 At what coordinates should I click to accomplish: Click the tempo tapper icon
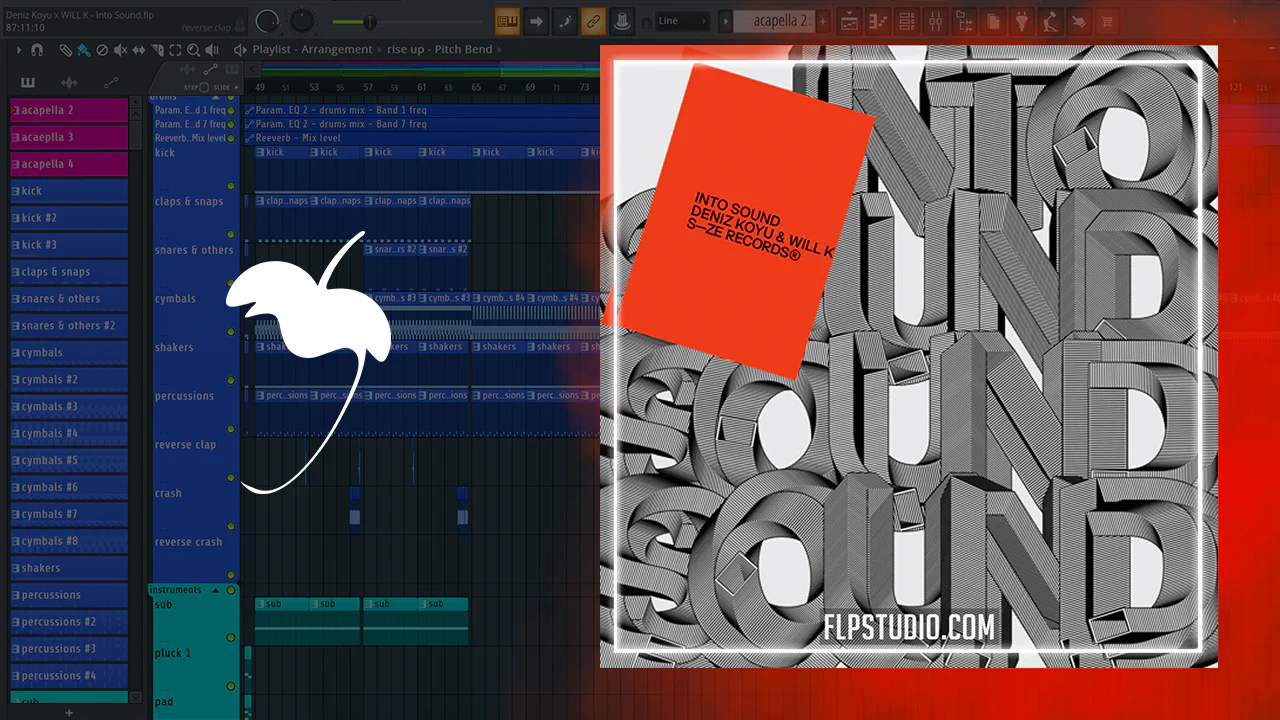click(1051, 21)
